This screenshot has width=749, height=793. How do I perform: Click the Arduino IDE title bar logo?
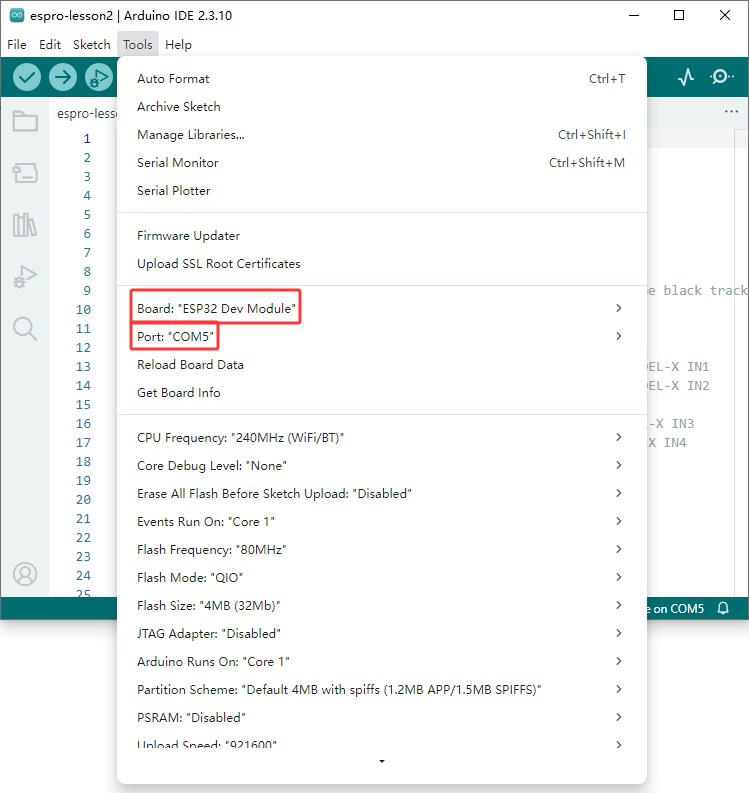coord(17,15)
